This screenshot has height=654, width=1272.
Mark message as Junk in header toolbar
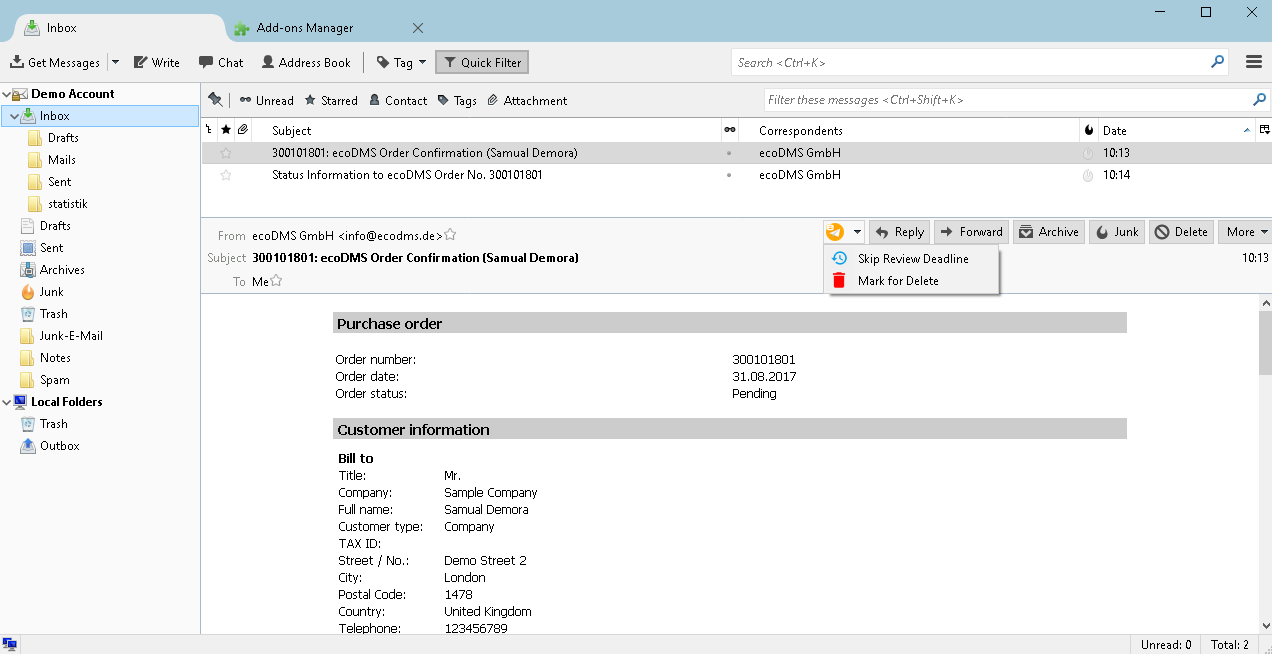pyautogui.click(x=1117, y=232)
